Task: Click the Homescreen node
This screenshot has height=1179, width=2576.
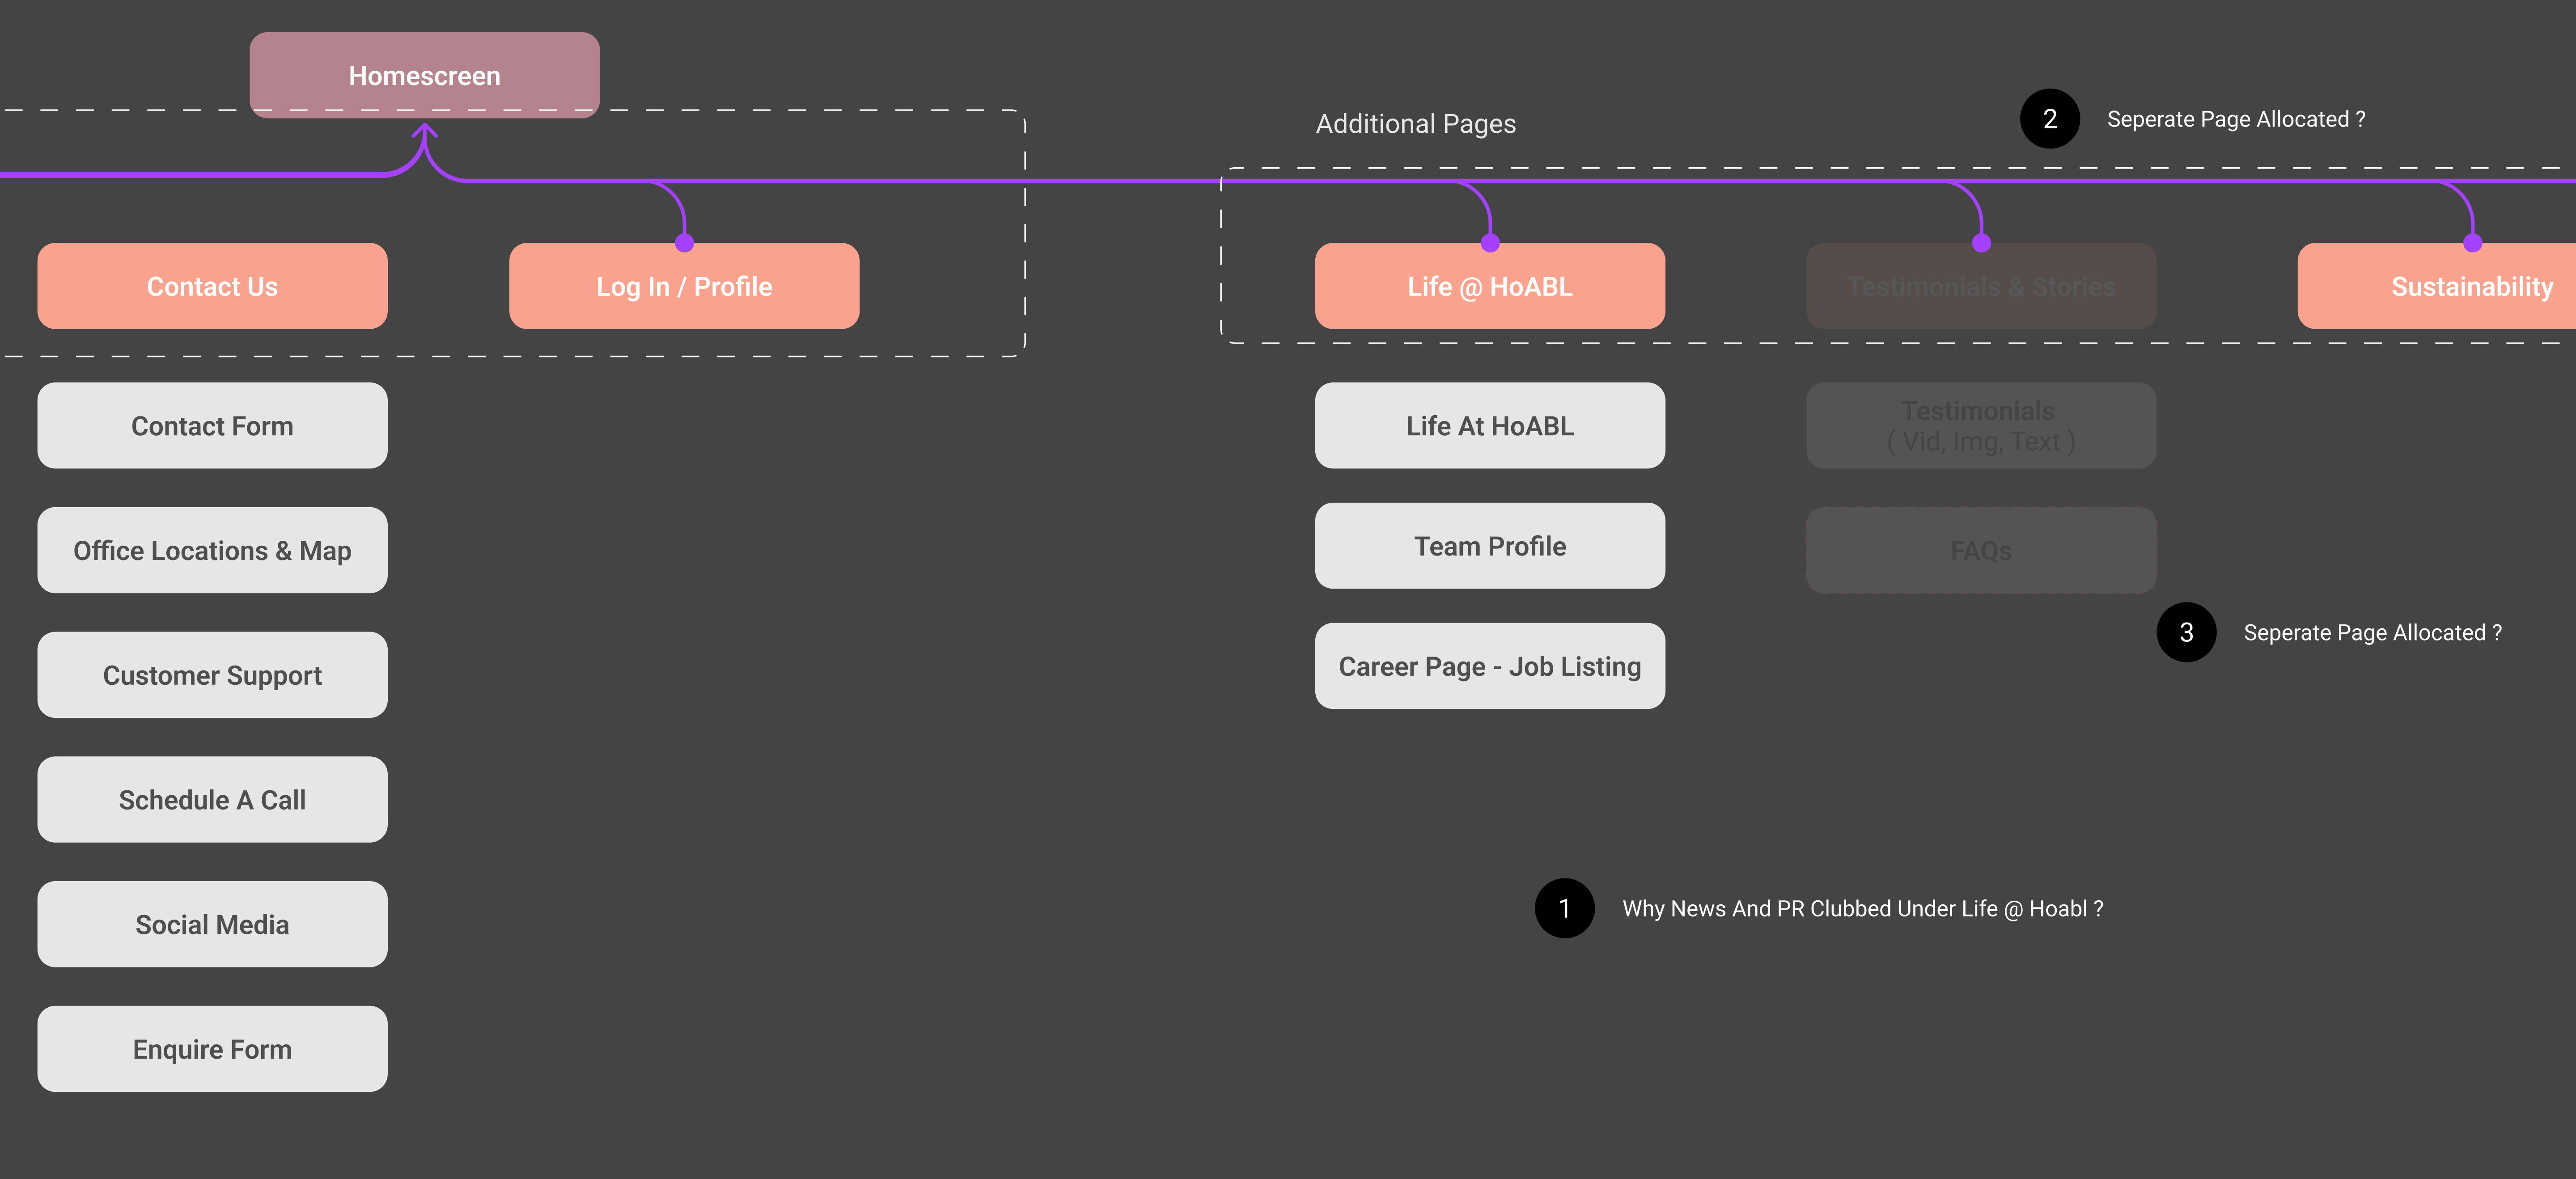Action: click(424, 75)
